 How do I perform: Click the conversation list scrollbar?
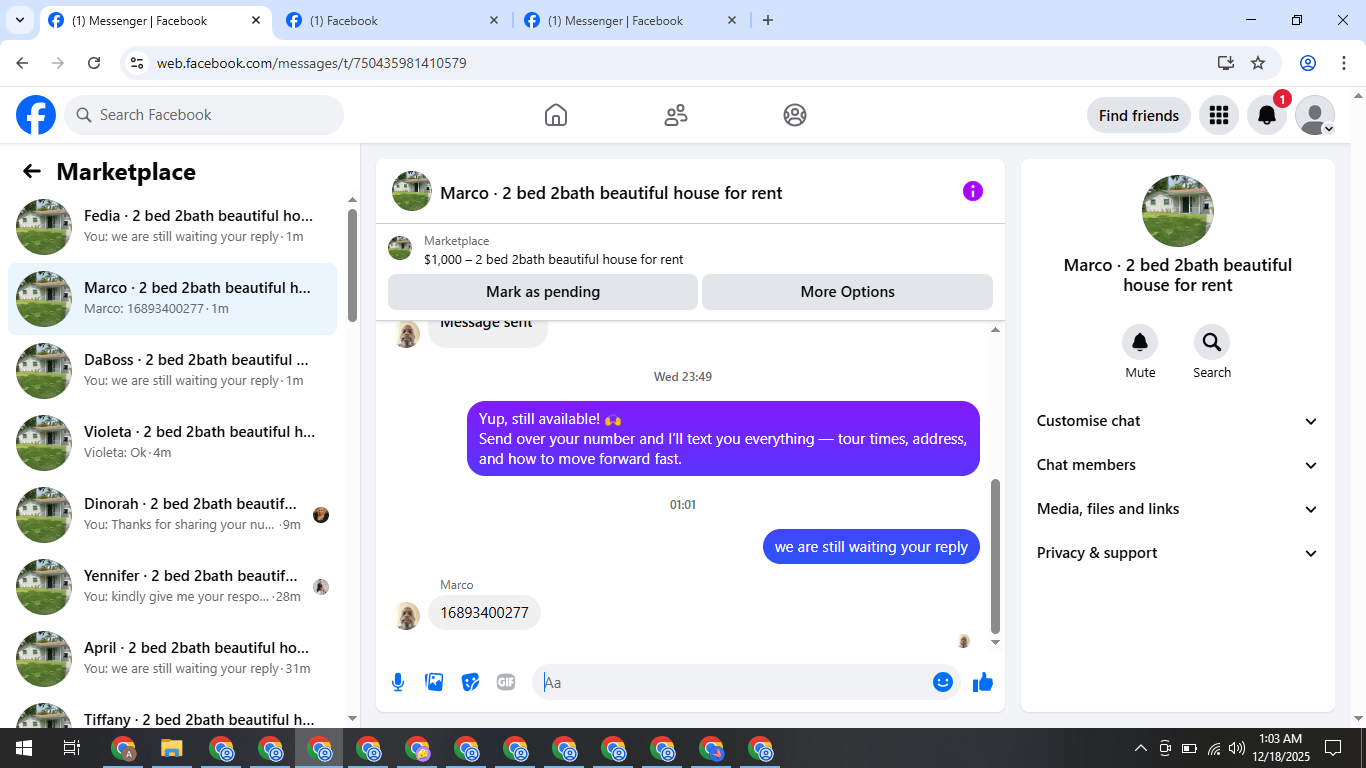click(352, 265)
